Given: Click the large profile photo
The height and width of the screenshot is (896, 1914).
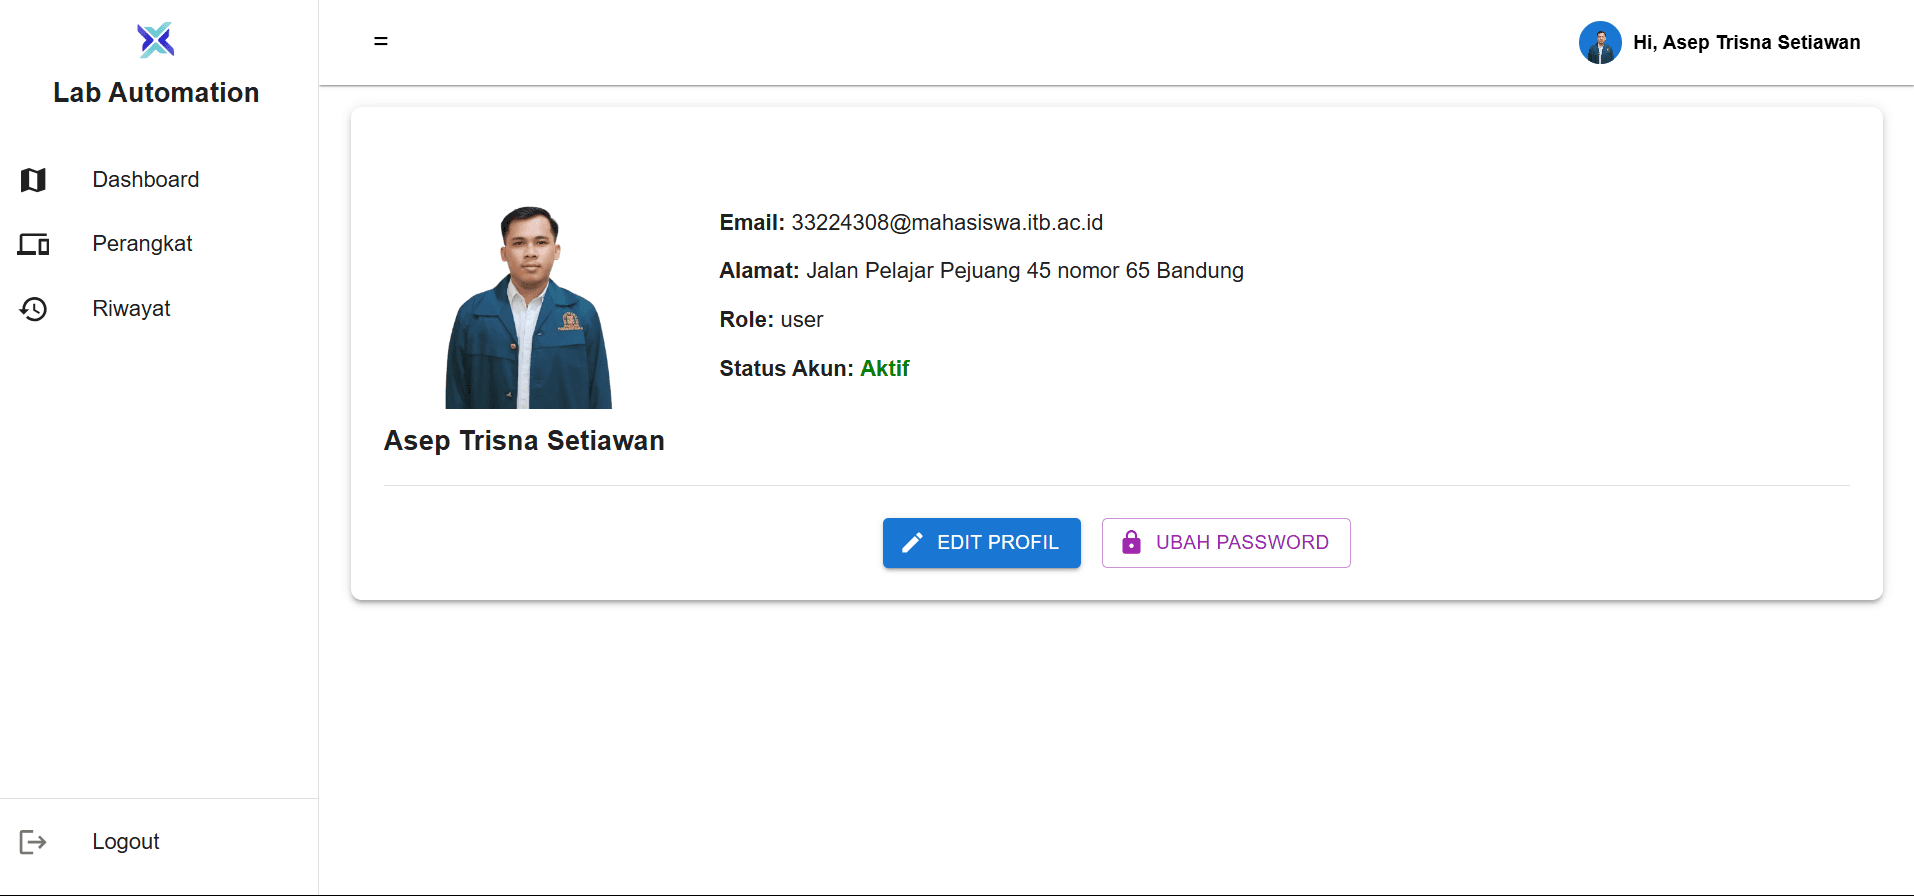Looking at the screenshot, I should [x=528, y=307].
